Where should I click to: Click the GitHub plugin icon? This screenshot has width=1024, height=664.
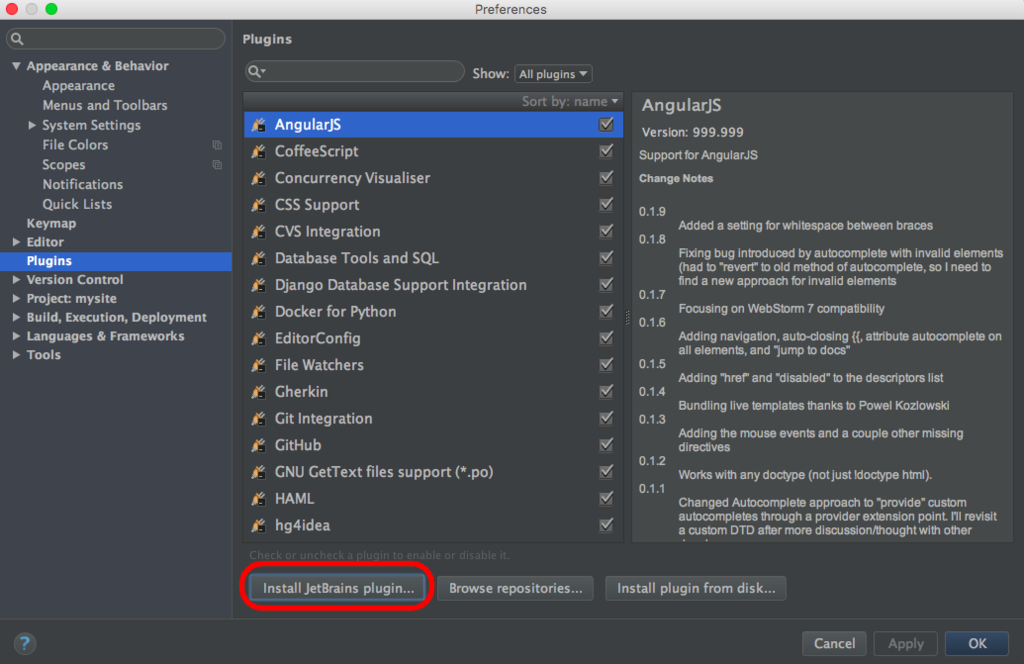point(259,445)
